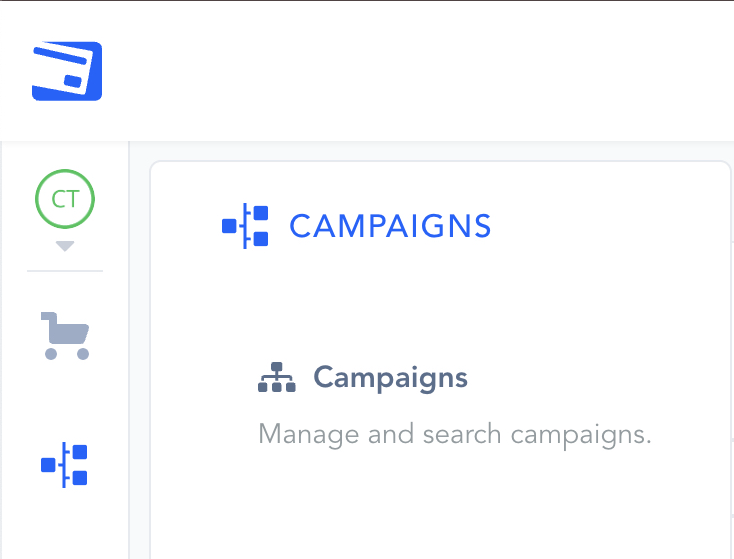Open the Campaigns link

[390, 377]
